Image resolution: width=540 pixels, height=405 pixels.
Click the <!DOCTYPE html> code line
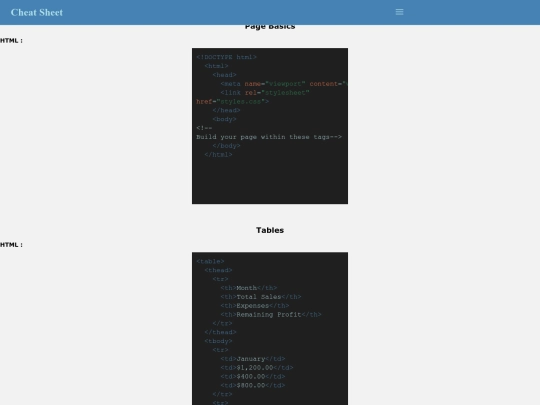(x=226, y=57)
